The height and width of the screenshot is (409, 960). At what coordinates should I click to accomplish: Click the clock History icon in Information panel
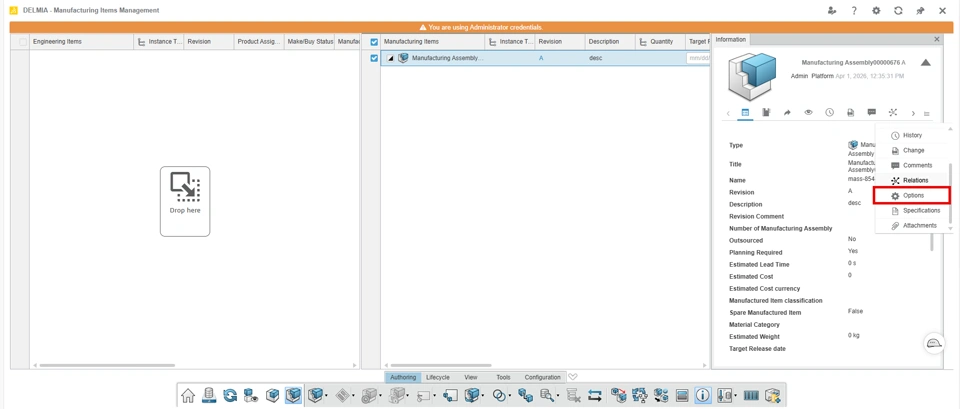(830, 113)
